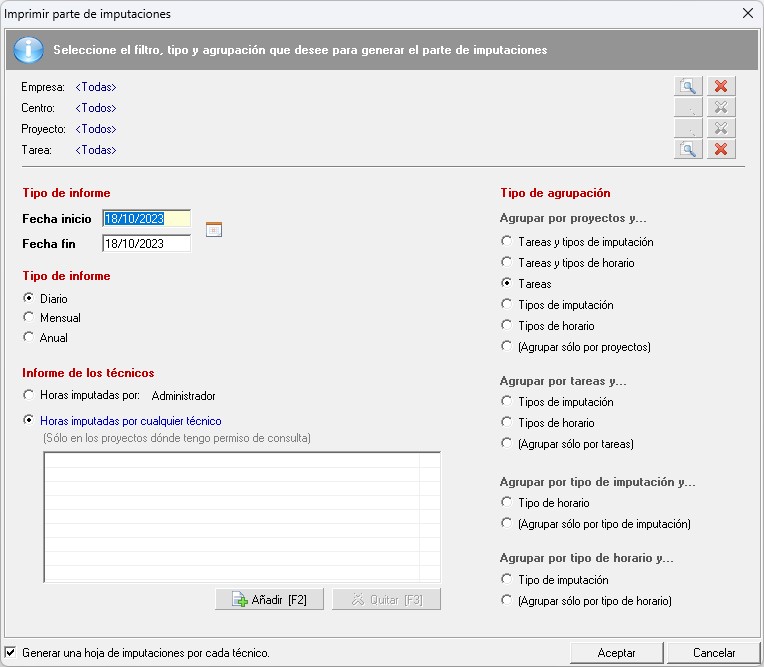Image resolution: width=764 pixels, height=667 pixels.
Task: Click inside the technicians list box
Action: pyautogui.click(x=241, y=516)
